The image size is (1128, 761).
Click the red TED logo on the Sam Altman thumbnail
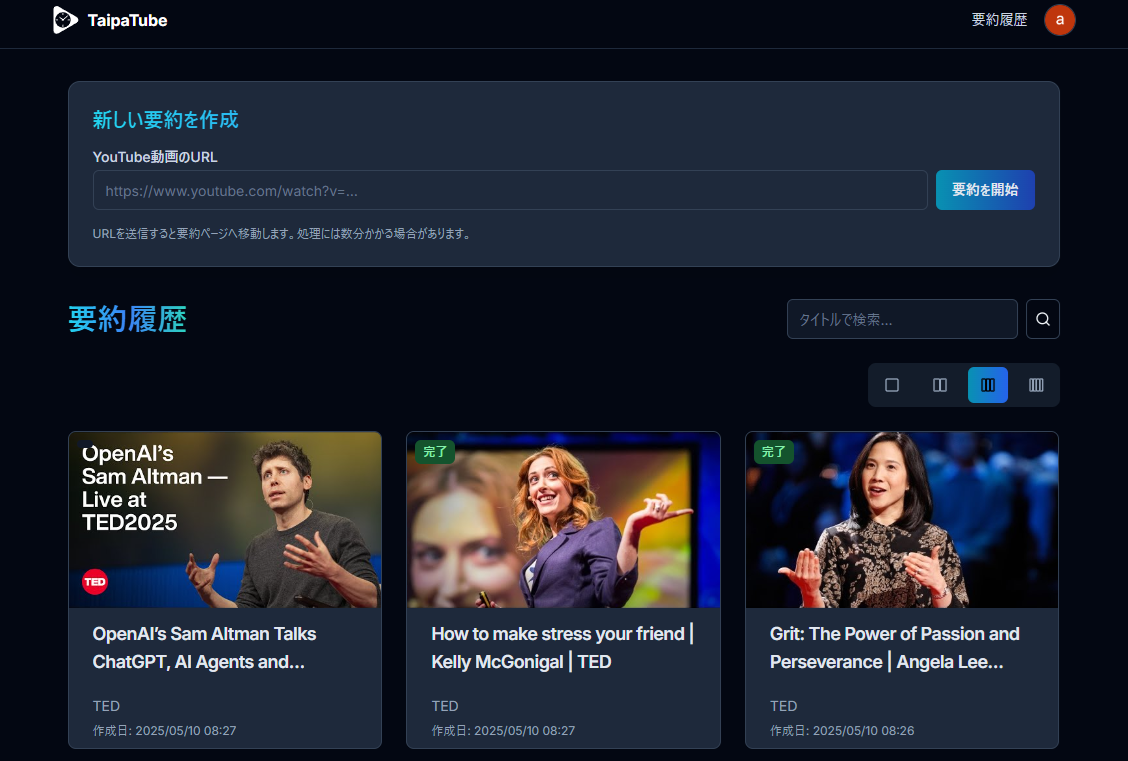click(95, 581)
